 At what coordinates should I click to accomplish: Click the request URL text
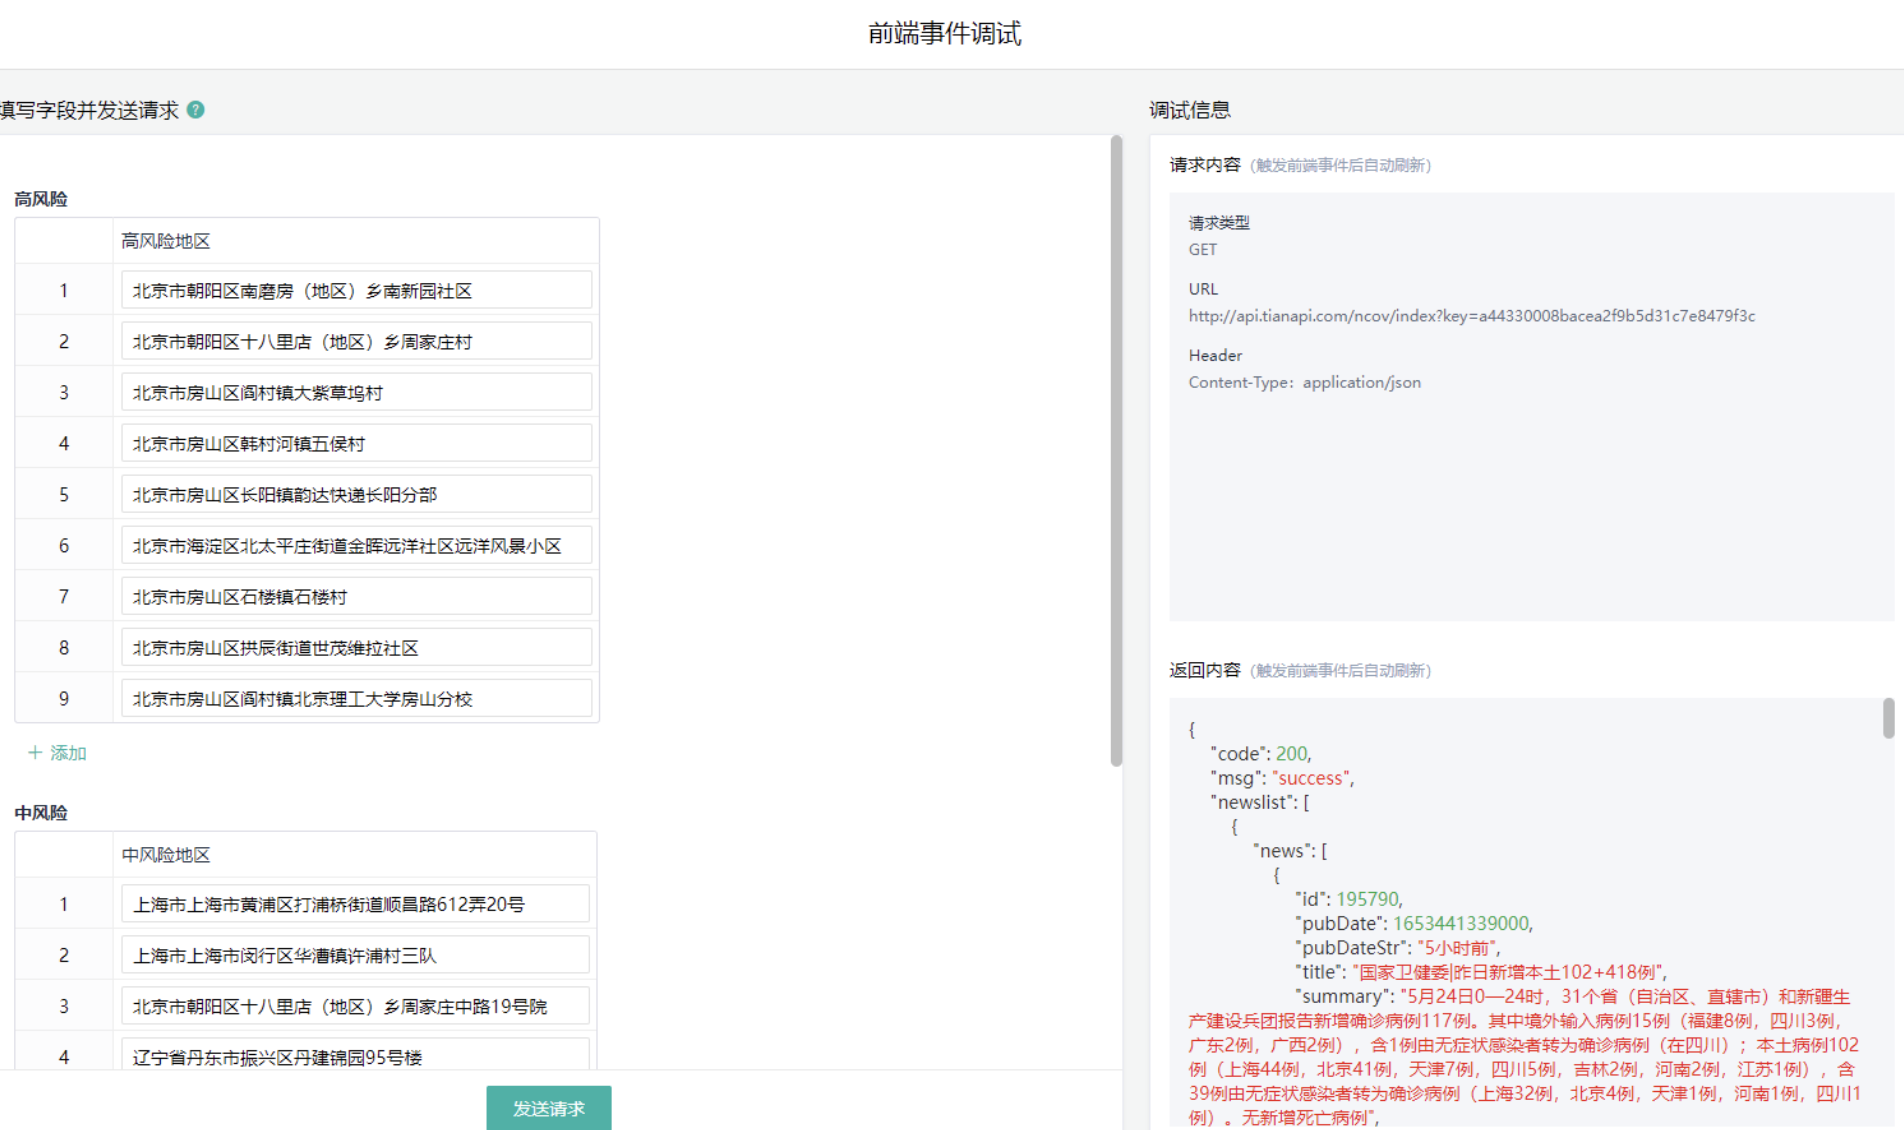[x=1471, y=316]
